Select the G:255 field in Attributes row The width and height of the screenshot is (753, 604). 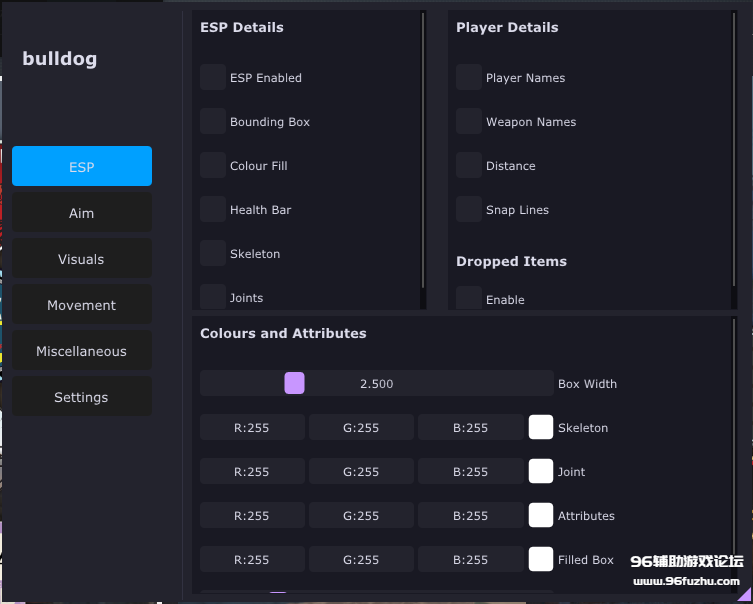[361, 516]
